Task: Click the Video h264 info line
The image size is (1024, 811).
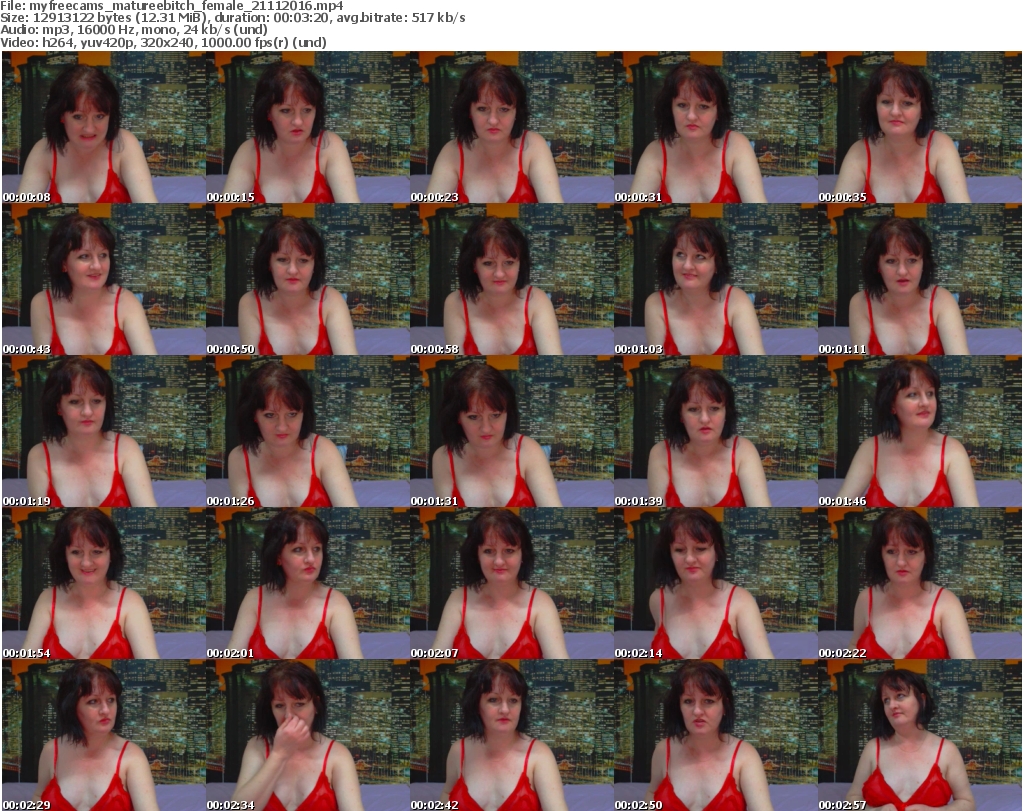Action: point(163,42)
